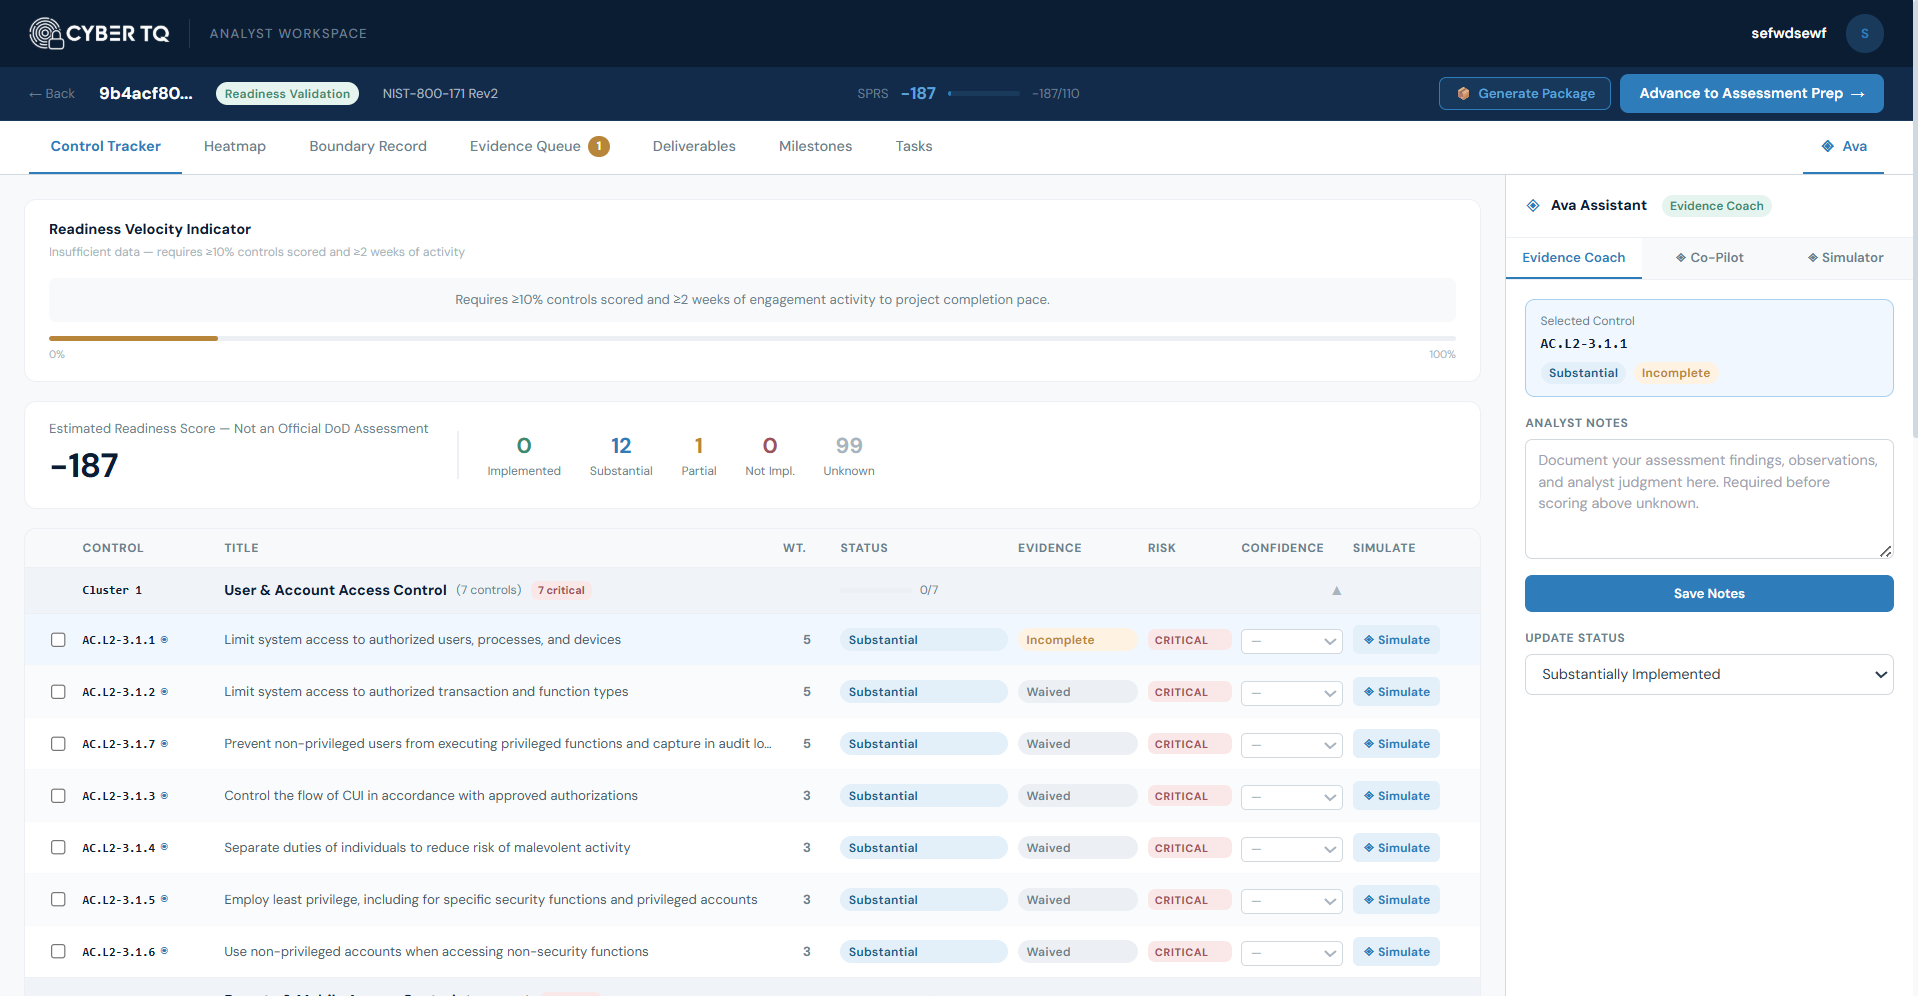This screenshot has height=996, width=1918.
Task: Open confidence dropdown for AC.L2-3.1.1
Action: pyautogui.click(x=1291, y=641)
